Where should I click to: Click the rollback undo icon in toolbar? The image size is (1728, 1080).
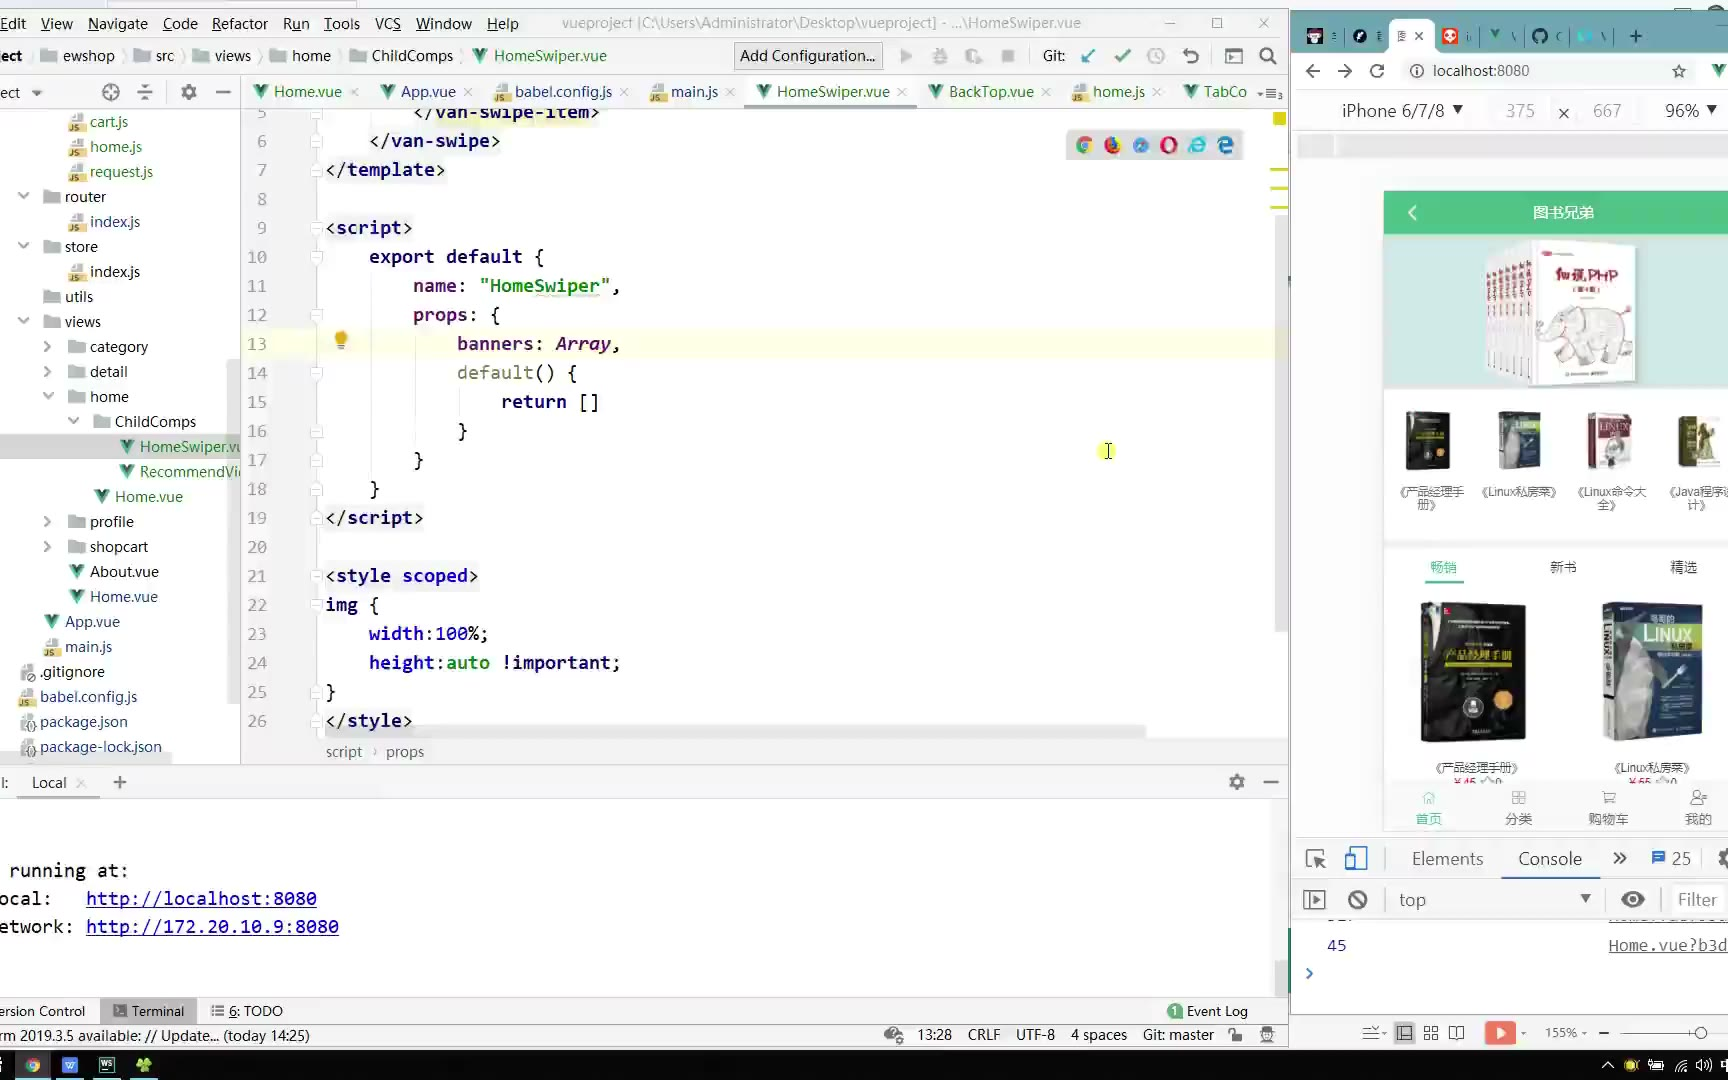pos(1190,56)
